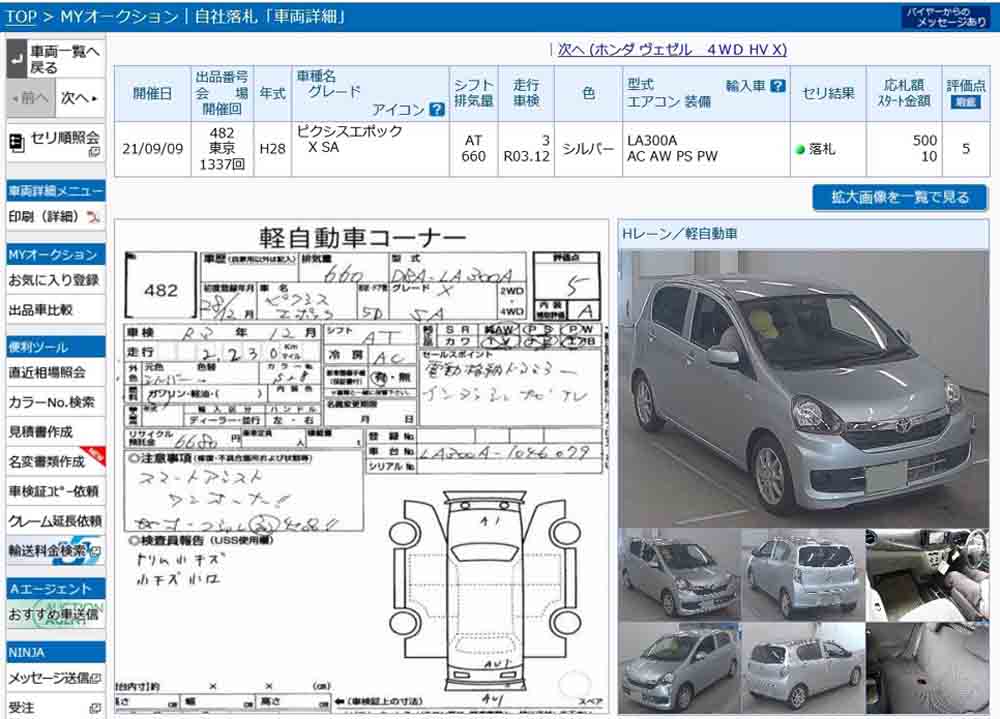Open 輸送料金検索 in the sidebar
Screen dimensions: 1000x719
tap(55, 551)
